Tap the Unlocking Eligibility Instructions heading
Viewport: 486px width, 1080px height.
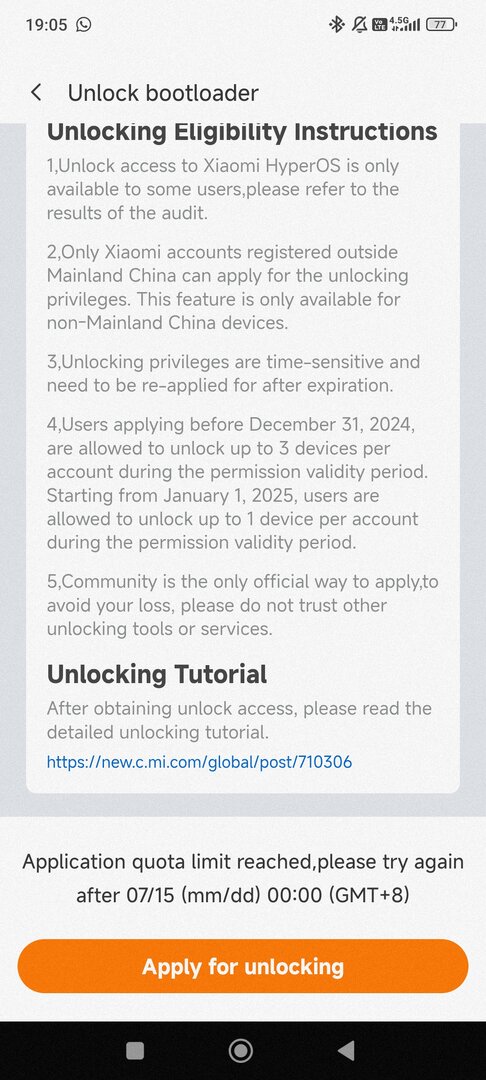(242, 132)
